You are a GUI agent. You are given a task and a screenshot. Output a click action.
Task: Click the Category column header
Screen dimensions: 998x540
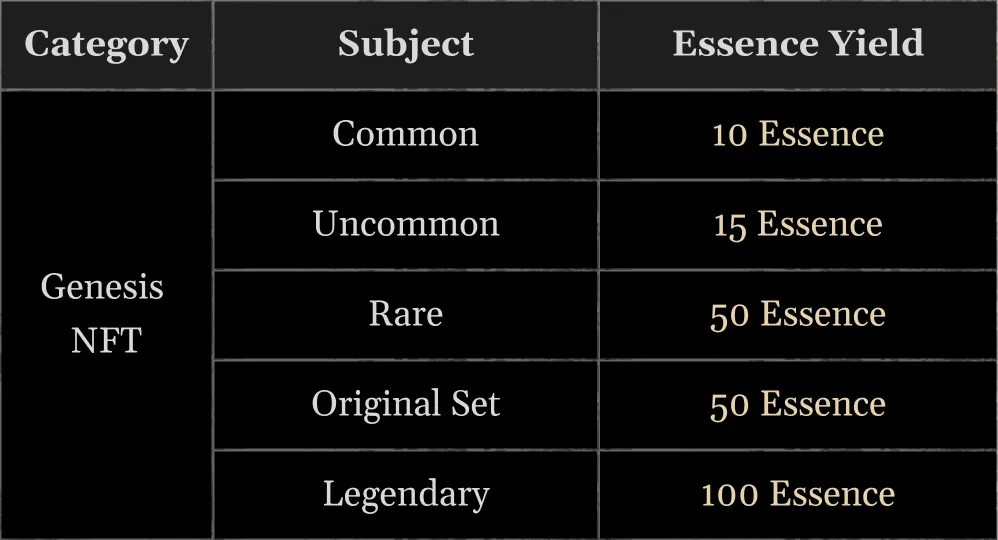(106, 45)
